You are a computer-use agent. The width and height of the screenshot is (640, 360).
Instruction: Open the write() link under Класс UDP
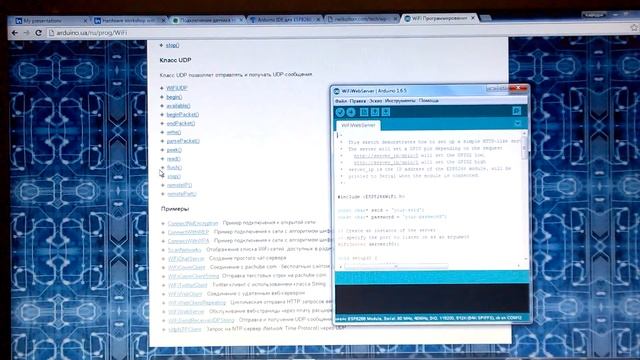point(173,132)
